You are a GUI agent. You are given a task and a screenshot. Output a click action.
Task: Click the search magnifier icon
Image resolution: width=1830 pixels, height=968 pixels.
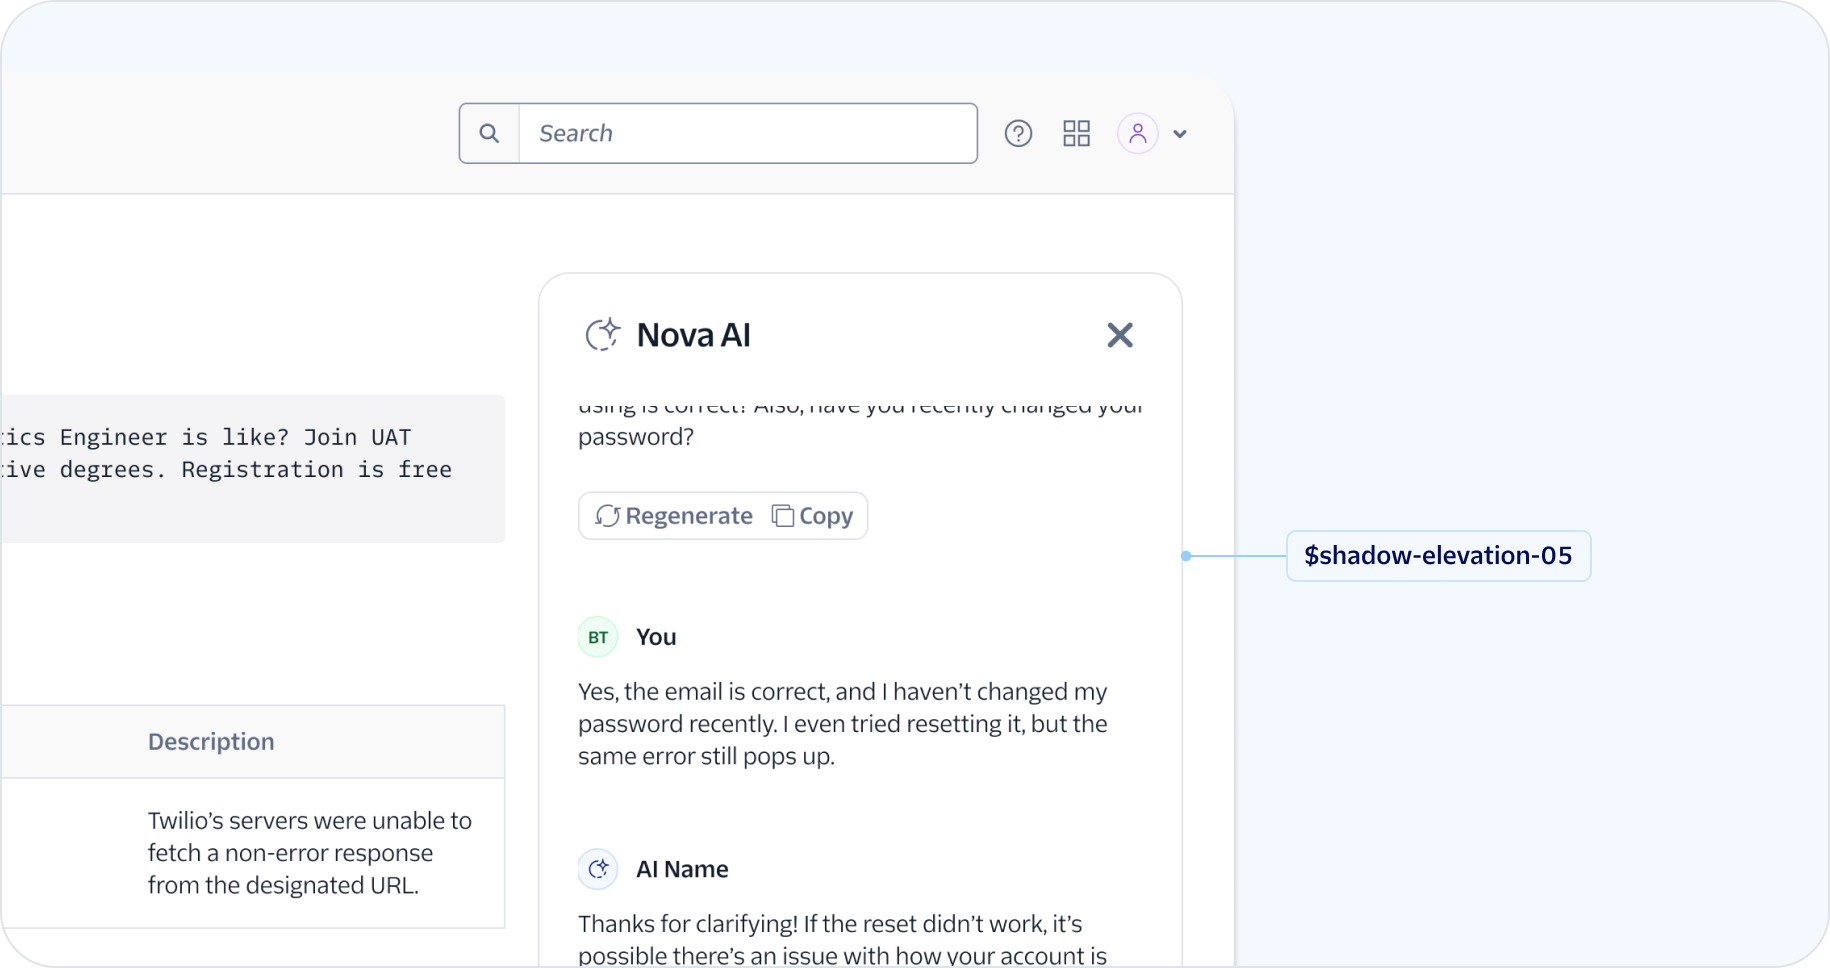tap(489, 133)
